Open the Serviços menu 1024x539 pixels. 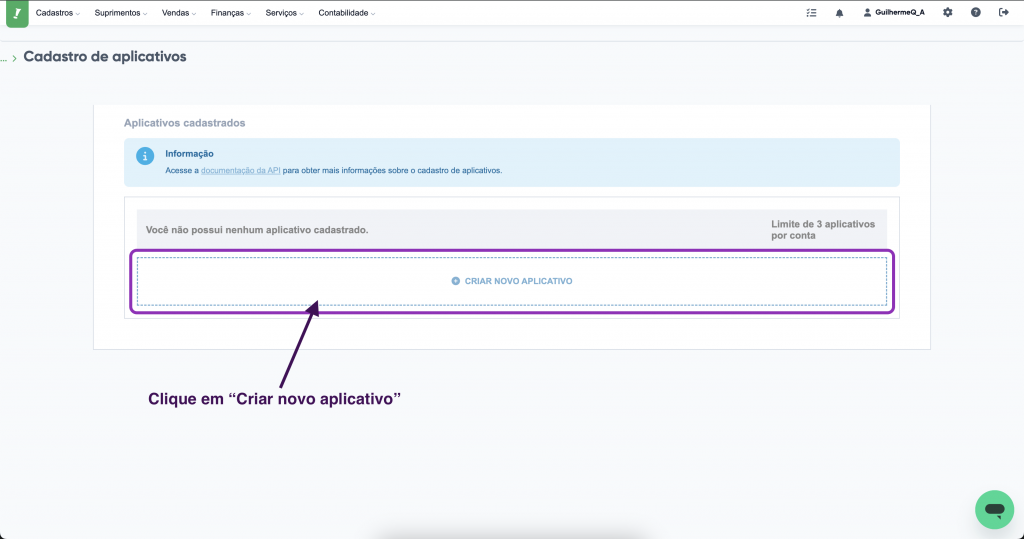click(285, 13)
